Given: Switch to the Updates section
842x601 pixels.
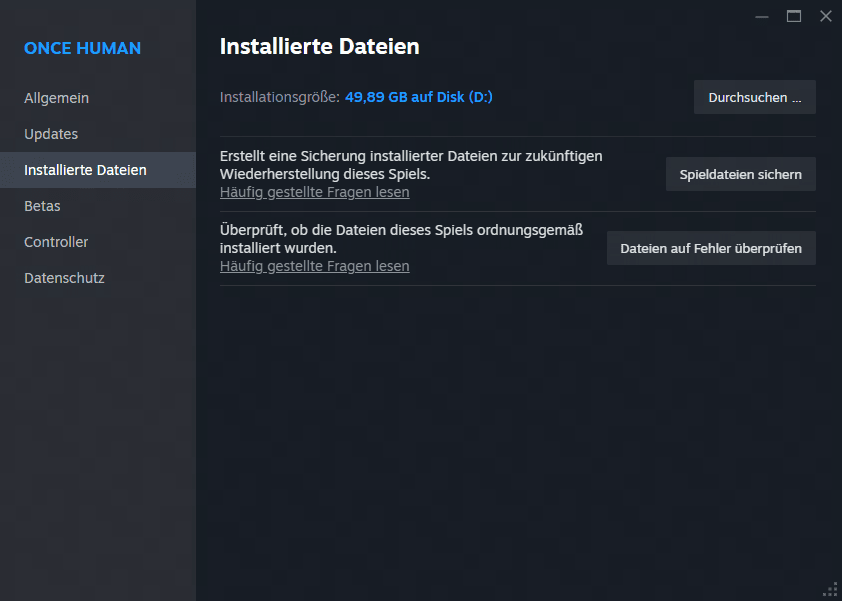Looking at the screenshot, I should tap(51, 134).
